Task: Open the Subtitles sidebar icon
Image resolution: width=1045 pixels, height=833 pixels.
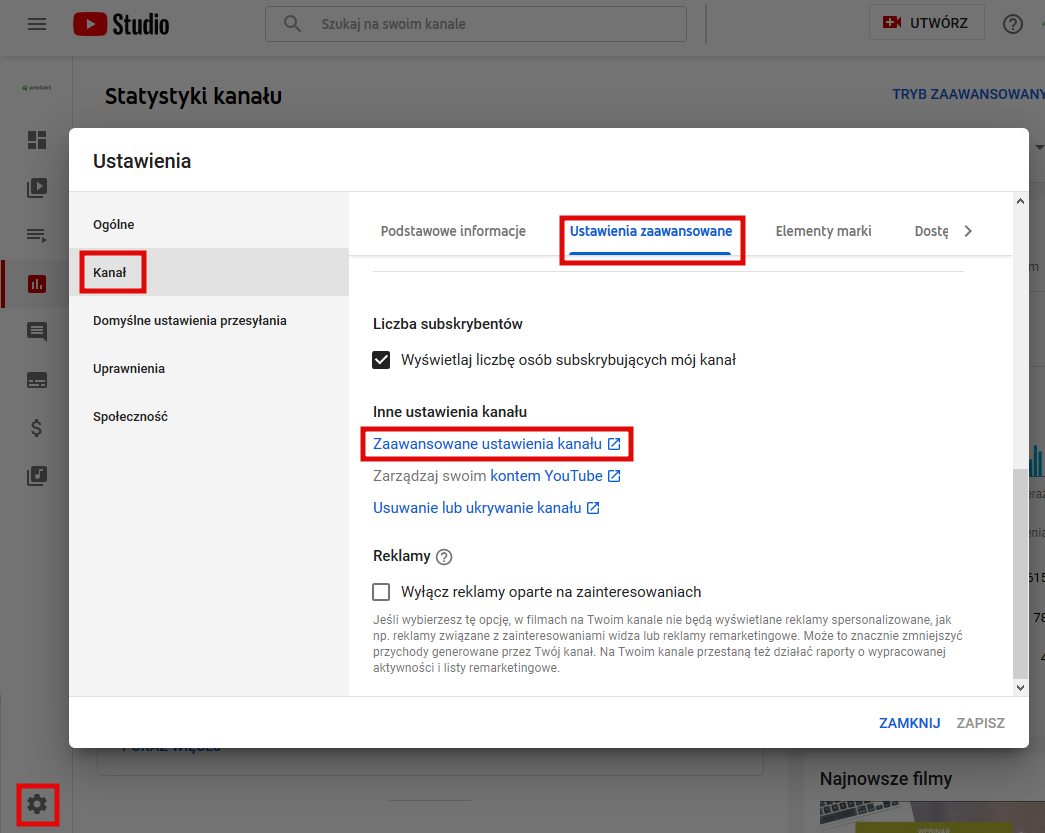Action: click(x=37, y=380)
